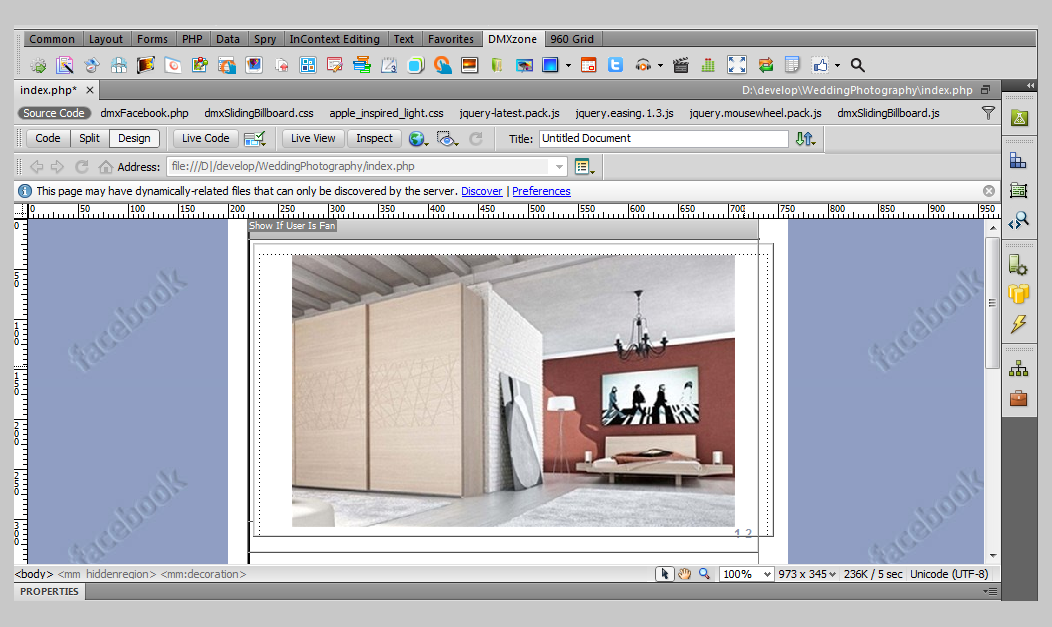Viewport: 1052px width, 627px height.
Task: Click the Twitter bird icon
Action: click(x=615, y=65)
